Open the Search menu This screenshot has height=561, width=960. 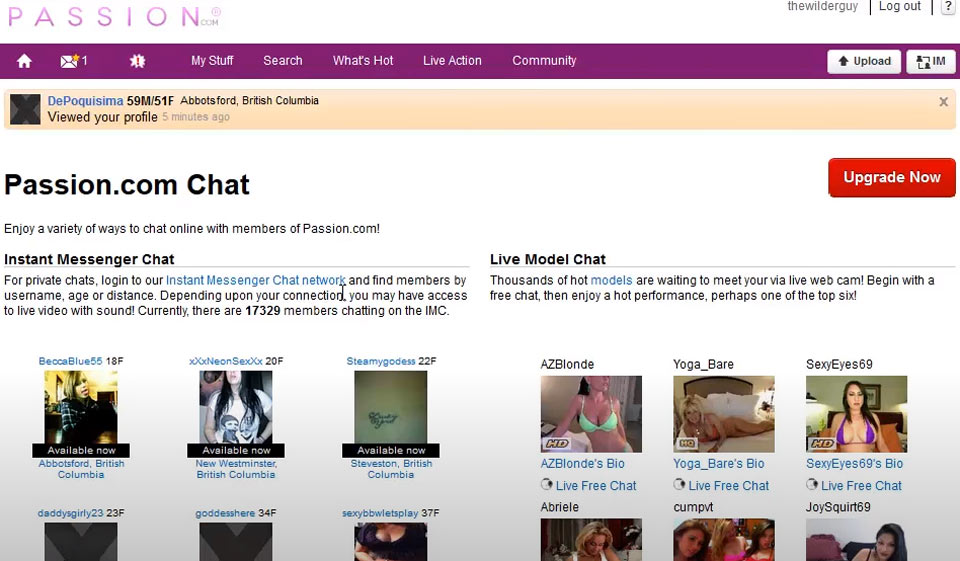[x=283, y=61]
